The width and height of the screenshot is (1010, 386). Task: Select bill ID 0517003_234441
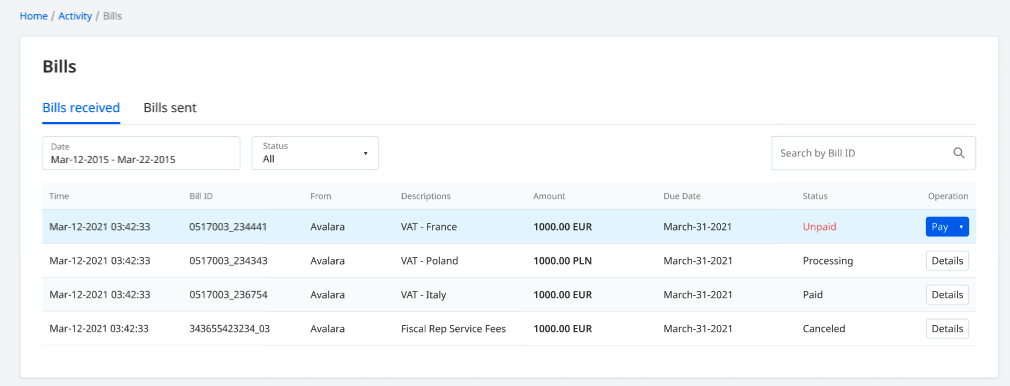click(229, 227)
